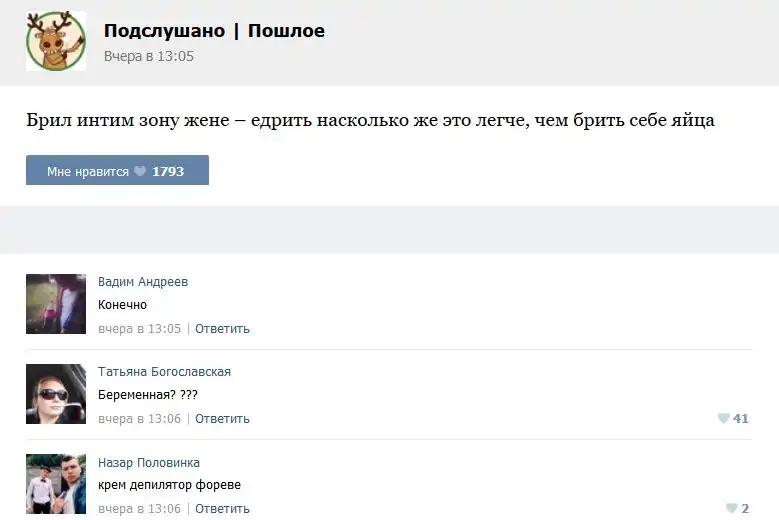Open Назар Половинка's avatar photo
The width and height of the screenshot is (779, 520).
click(x=56, y=484)
